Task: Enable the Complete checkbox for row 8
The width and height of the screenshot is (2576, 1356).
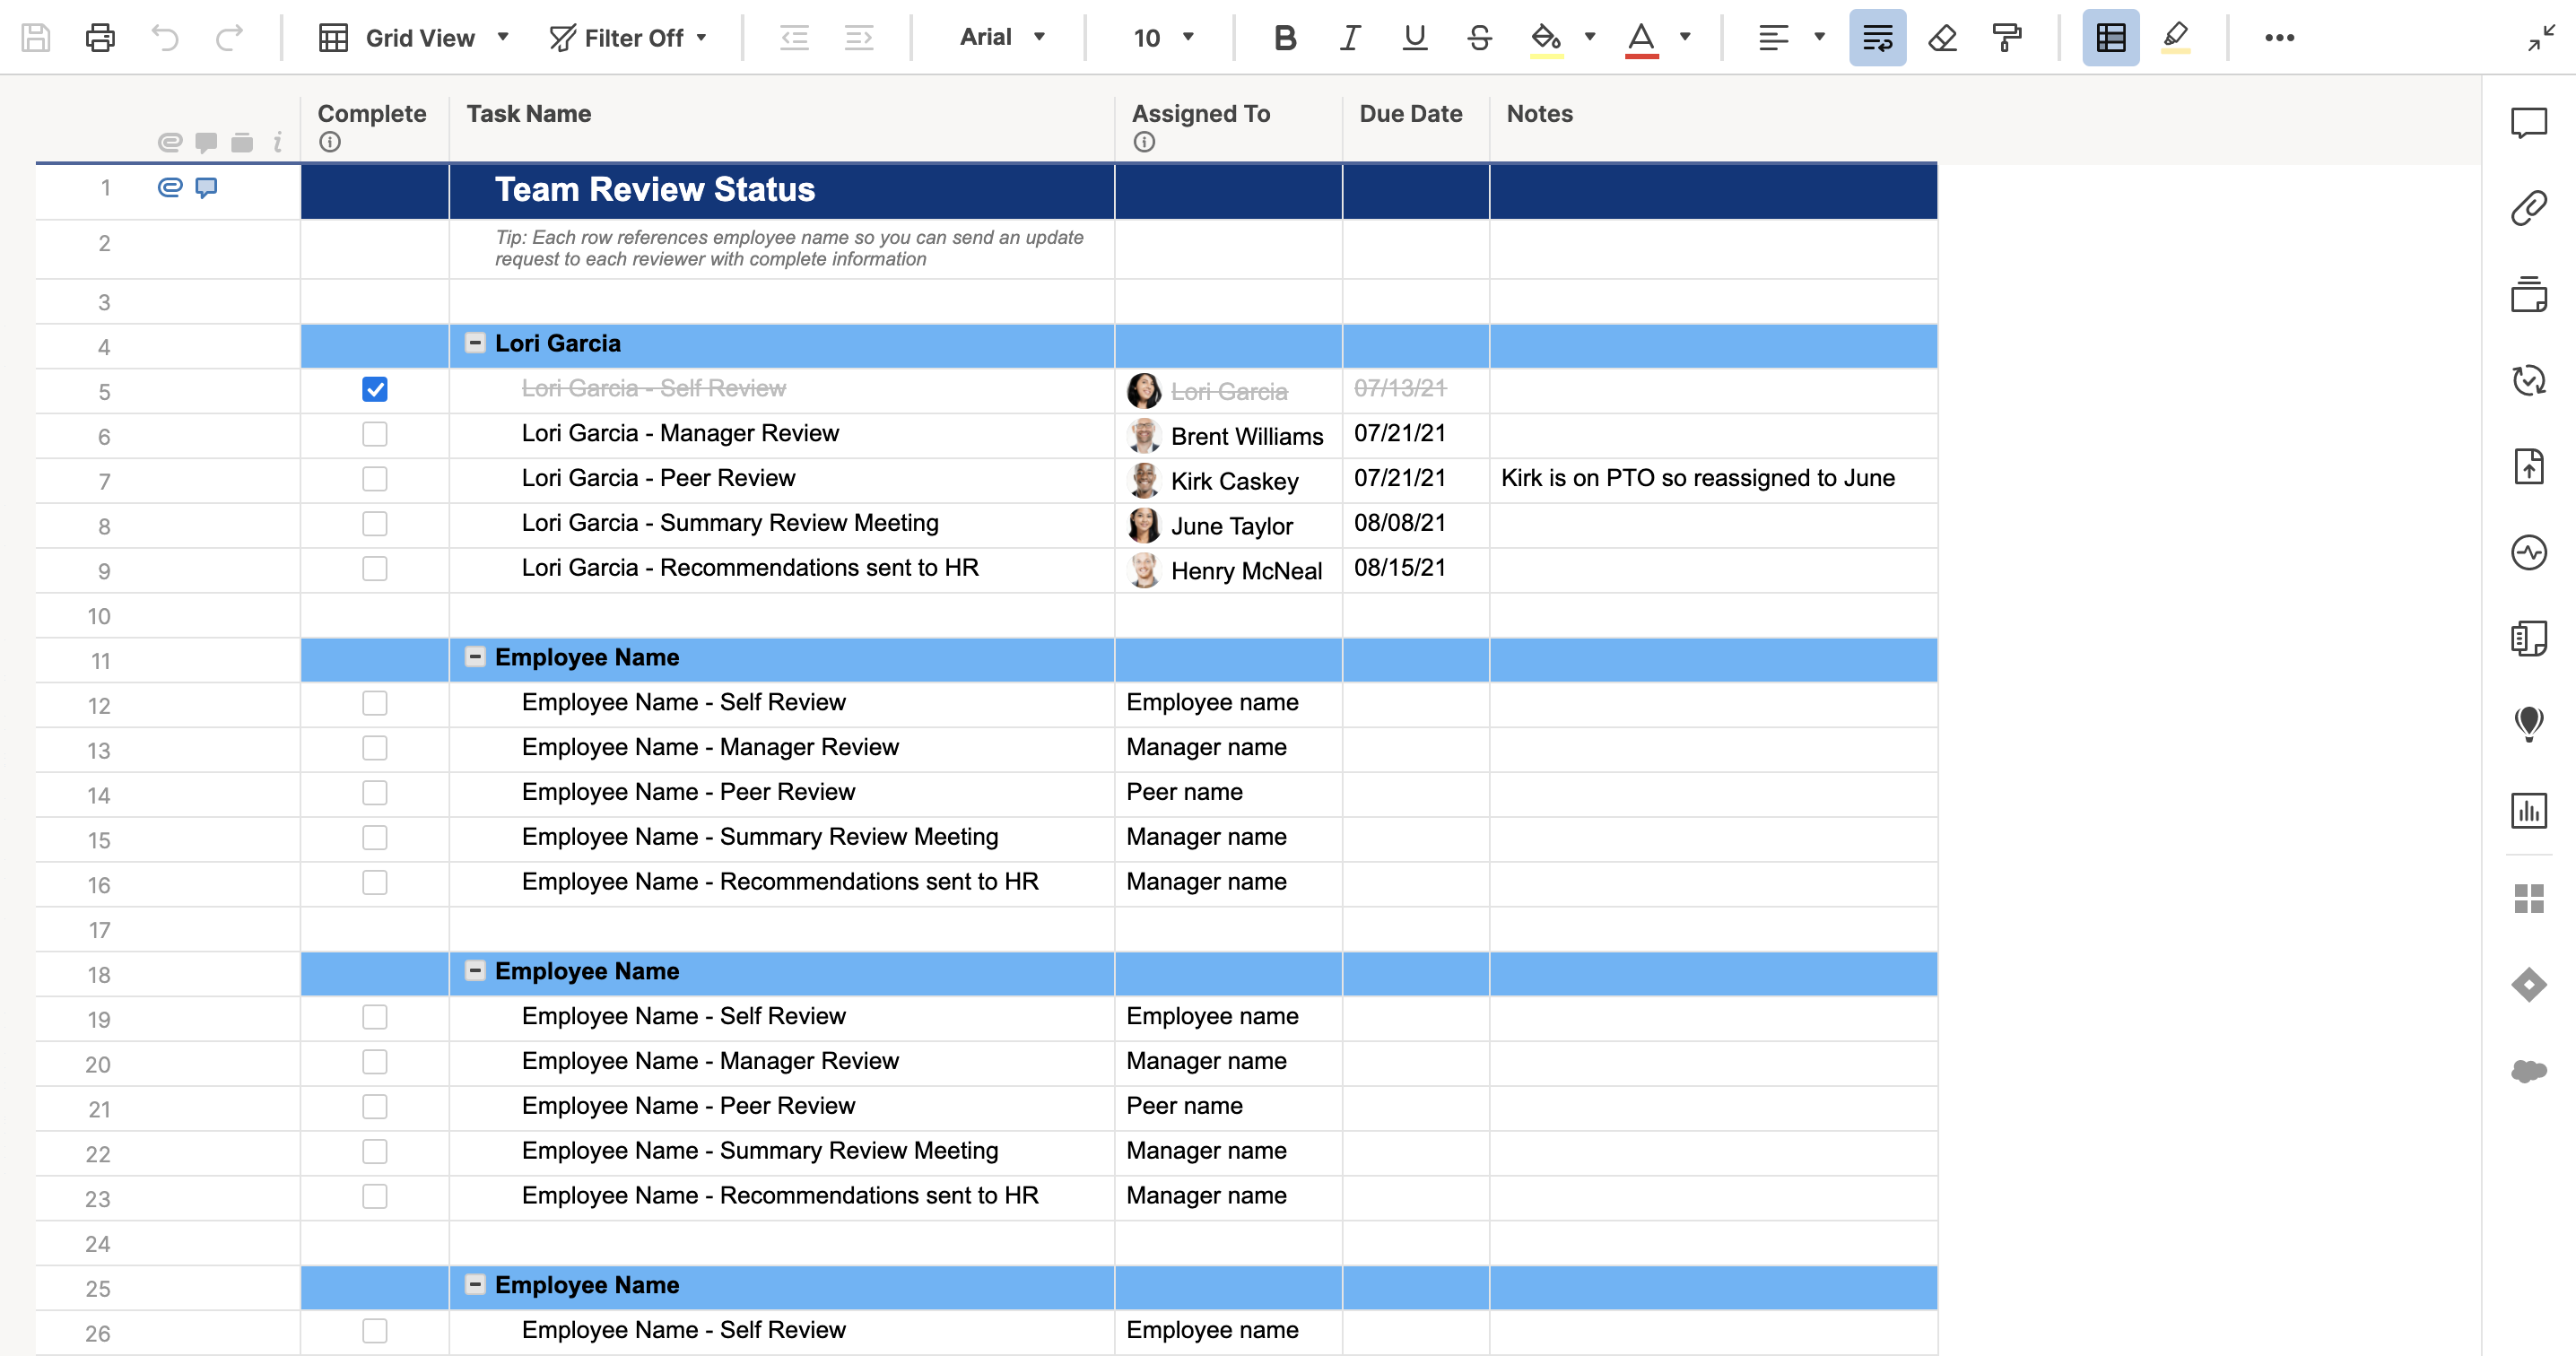Action: [373, 523]
